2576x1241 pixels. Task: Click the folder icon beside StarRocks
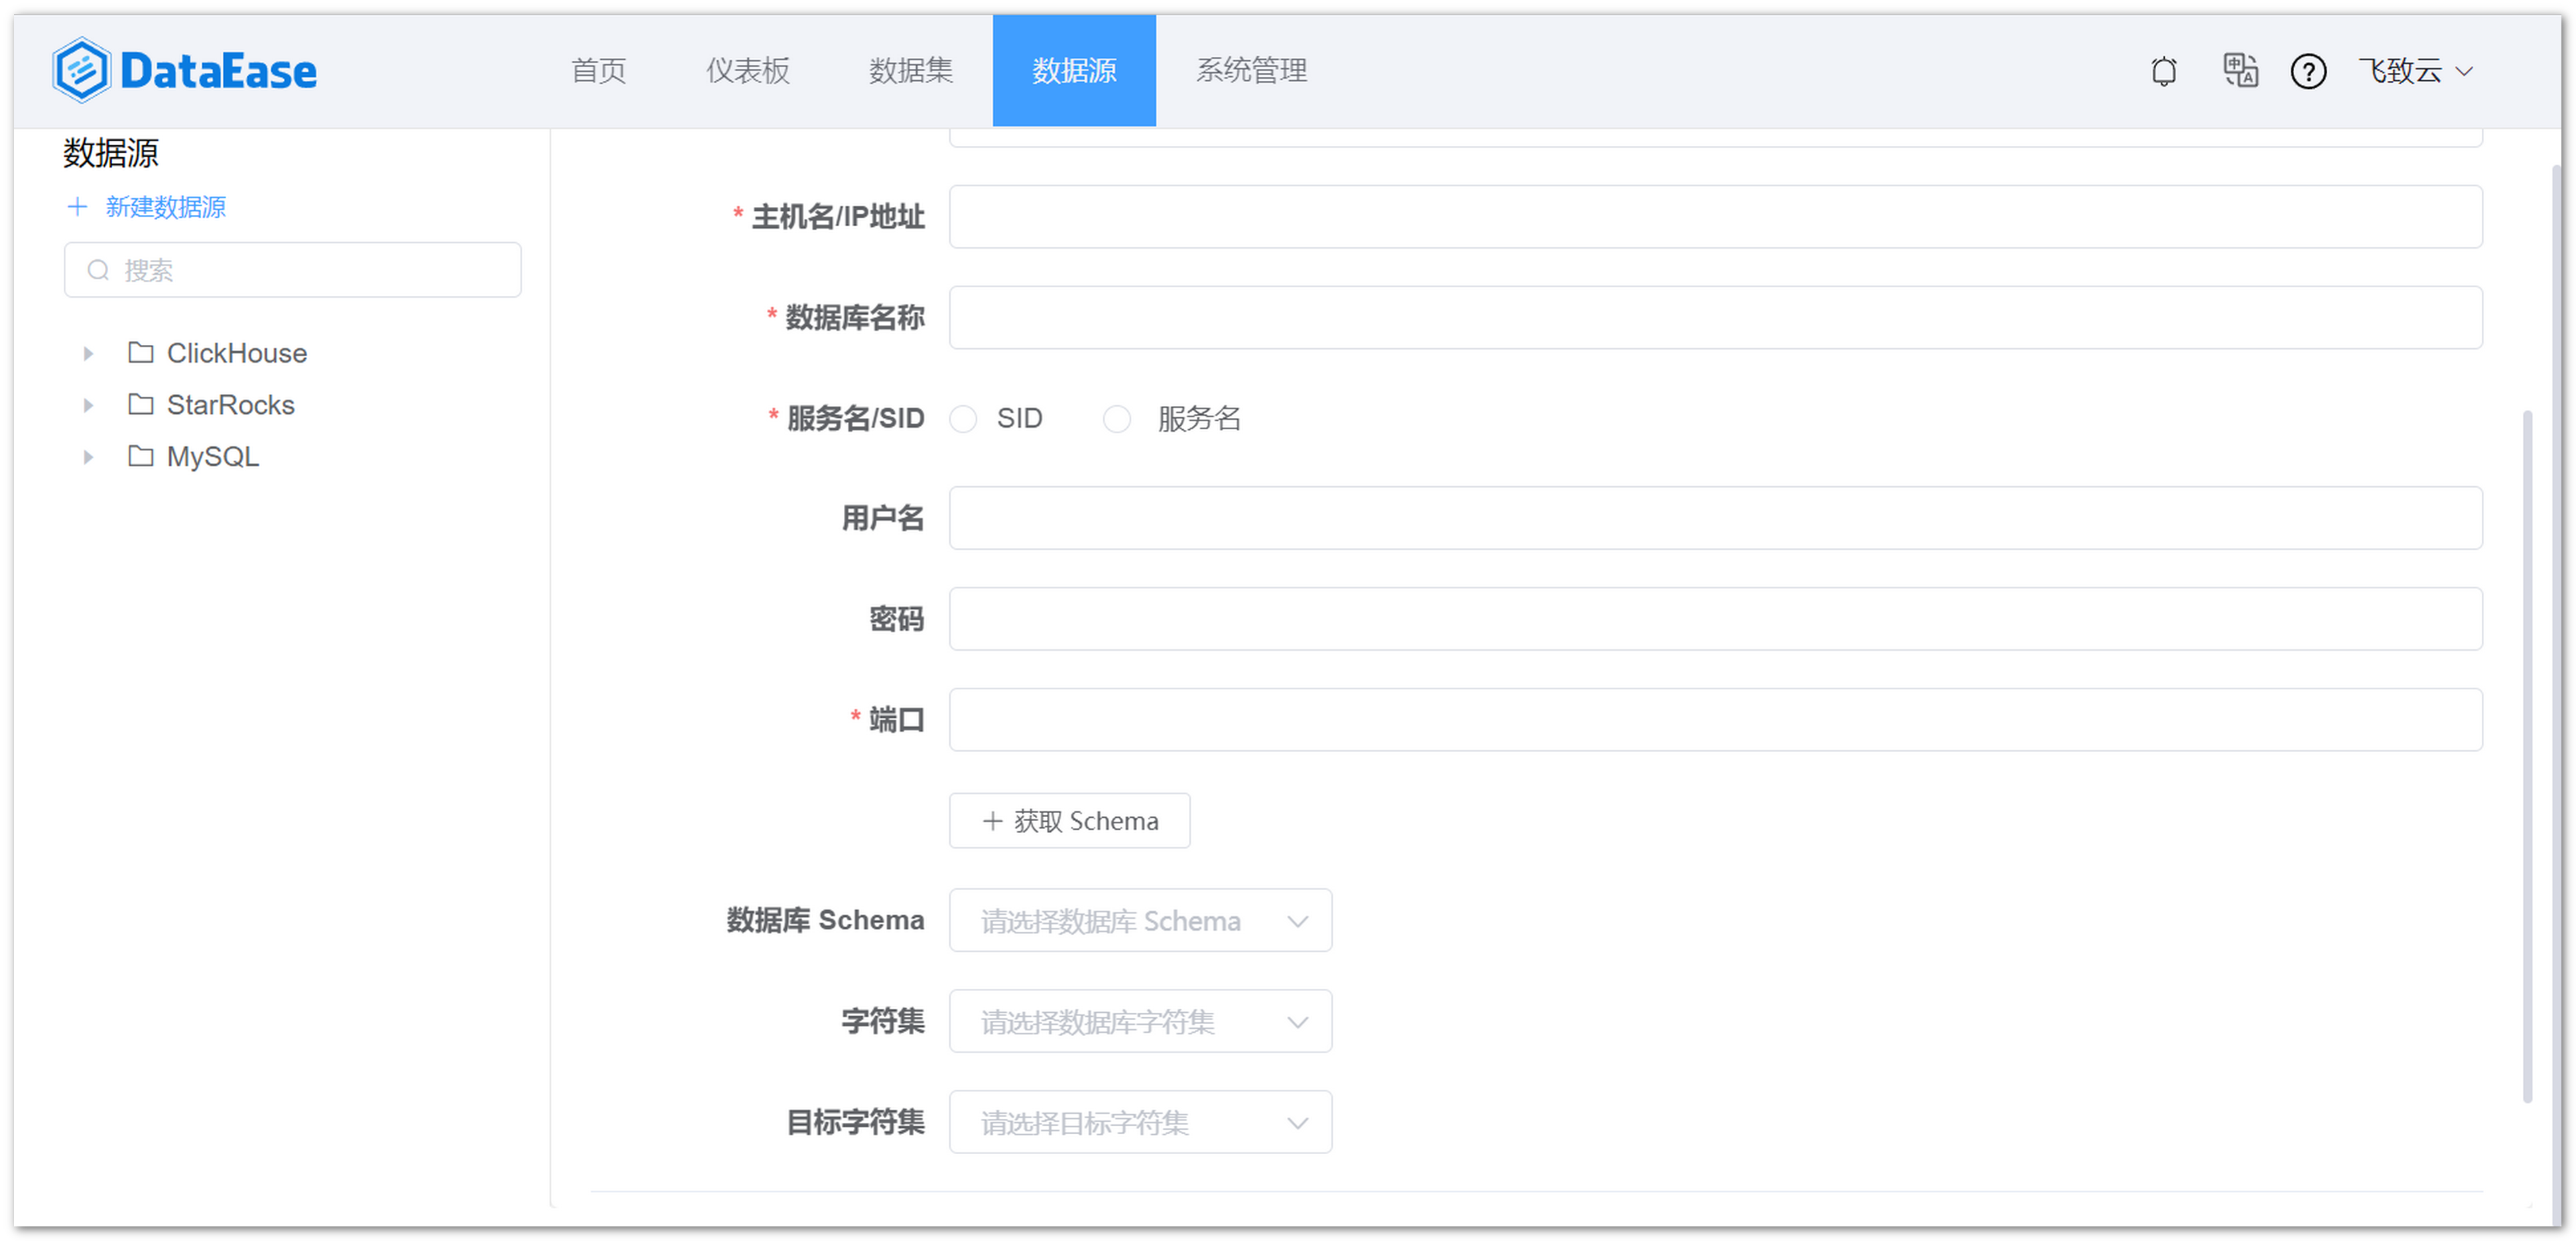[x=141, y=404]
